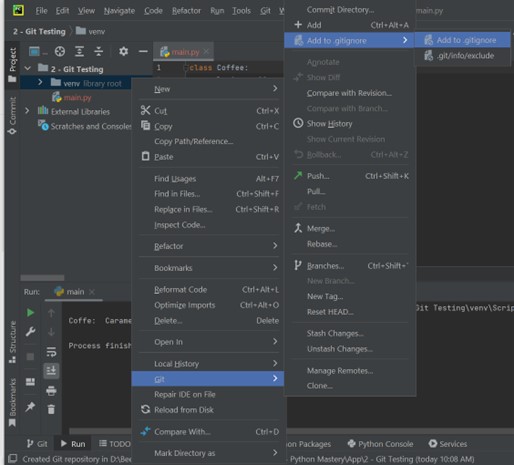
Task: Collapse all nodes in project tree
Action: click(x=98, y=51)
